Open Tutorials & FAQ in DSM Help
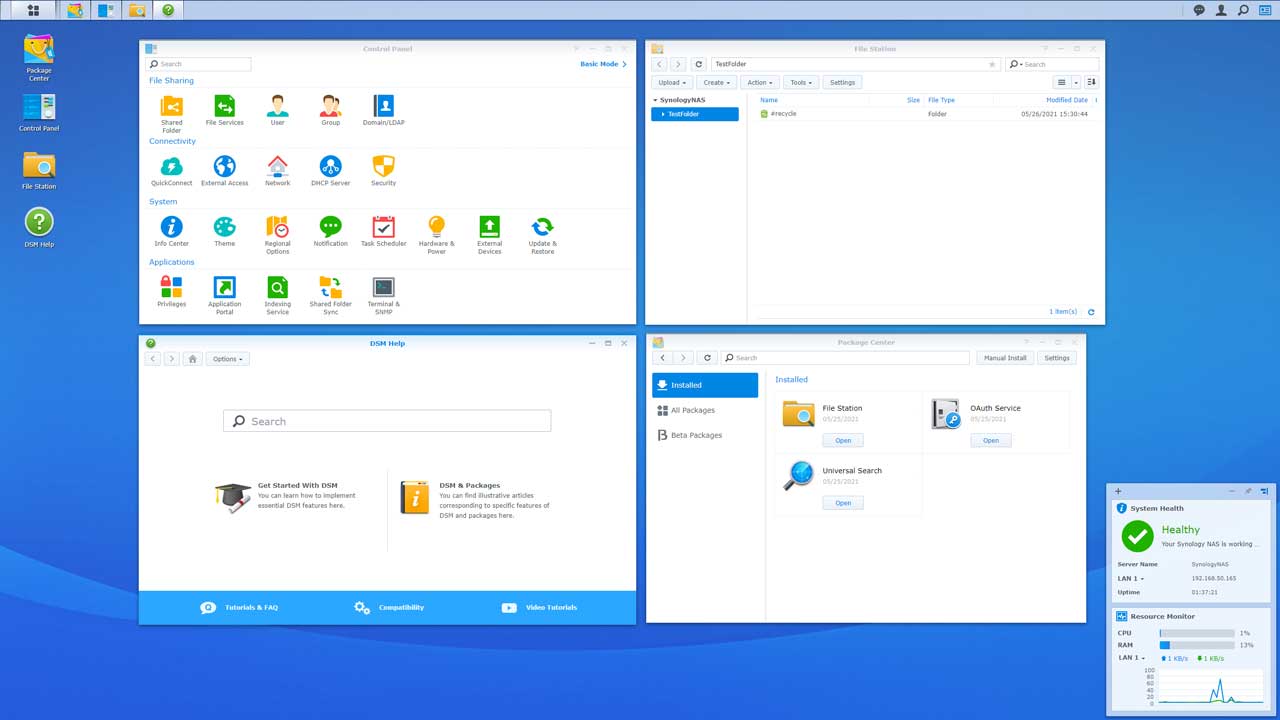This screenshot has width=1280, height=720. (x=240, y=607)
